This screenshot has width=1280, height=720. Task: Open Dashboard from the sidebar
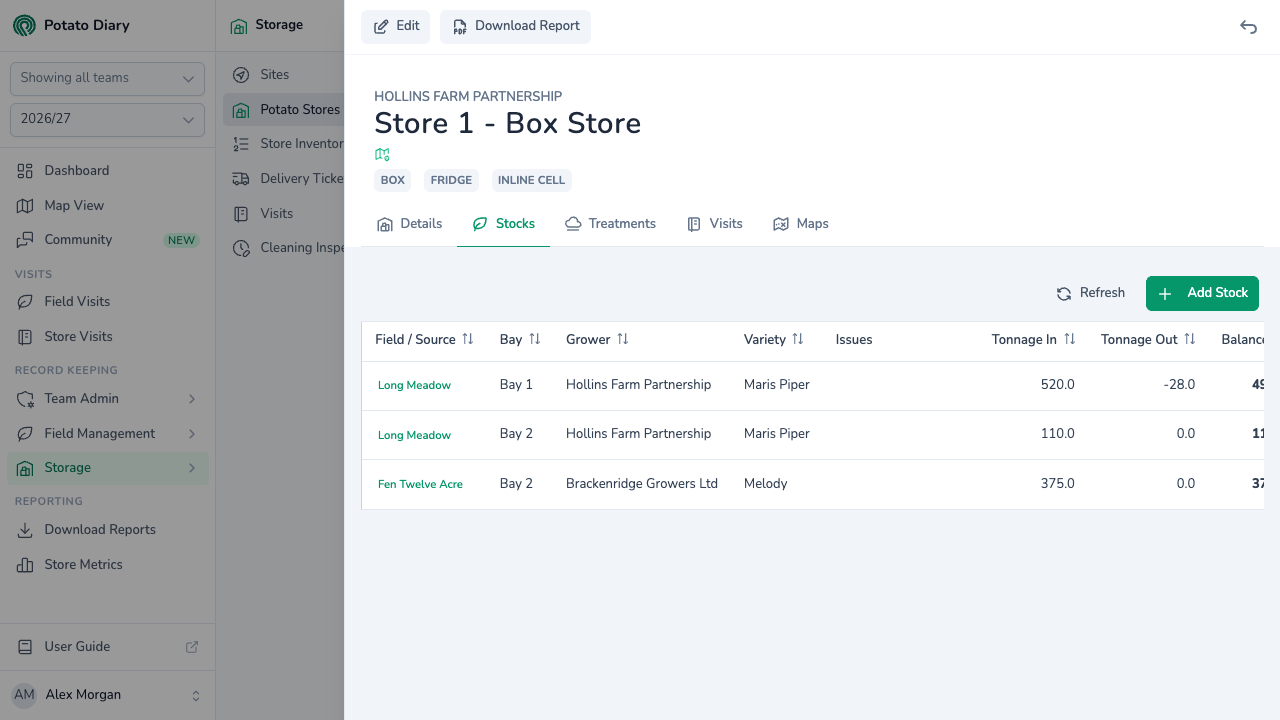108,171
